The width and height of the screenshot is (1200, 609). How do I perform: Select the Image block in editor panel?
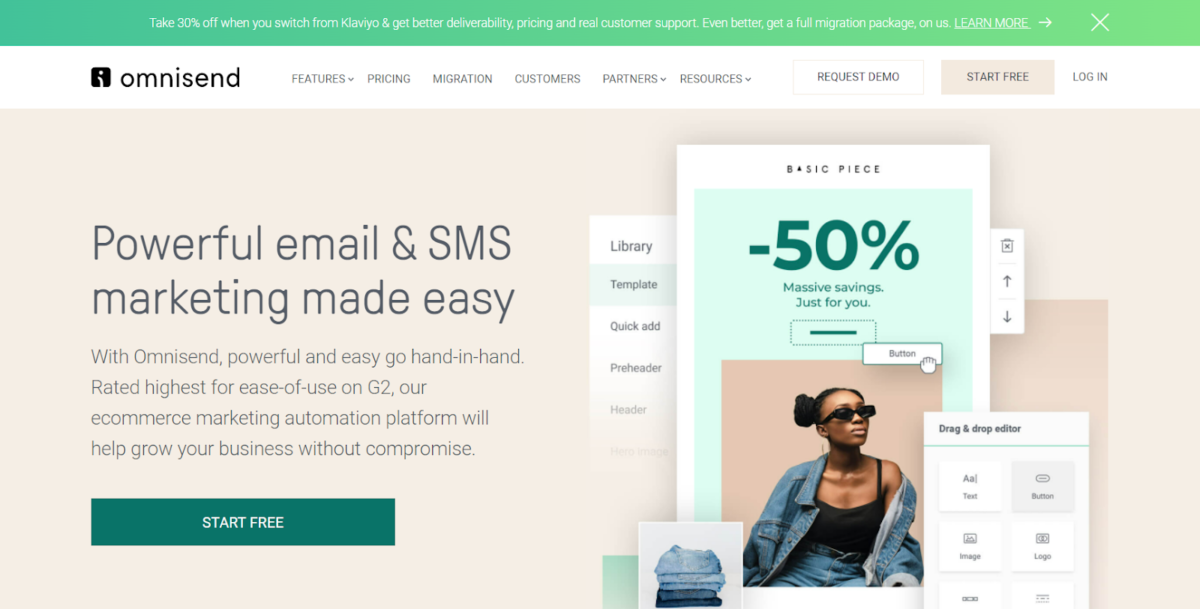click(970, 546)
